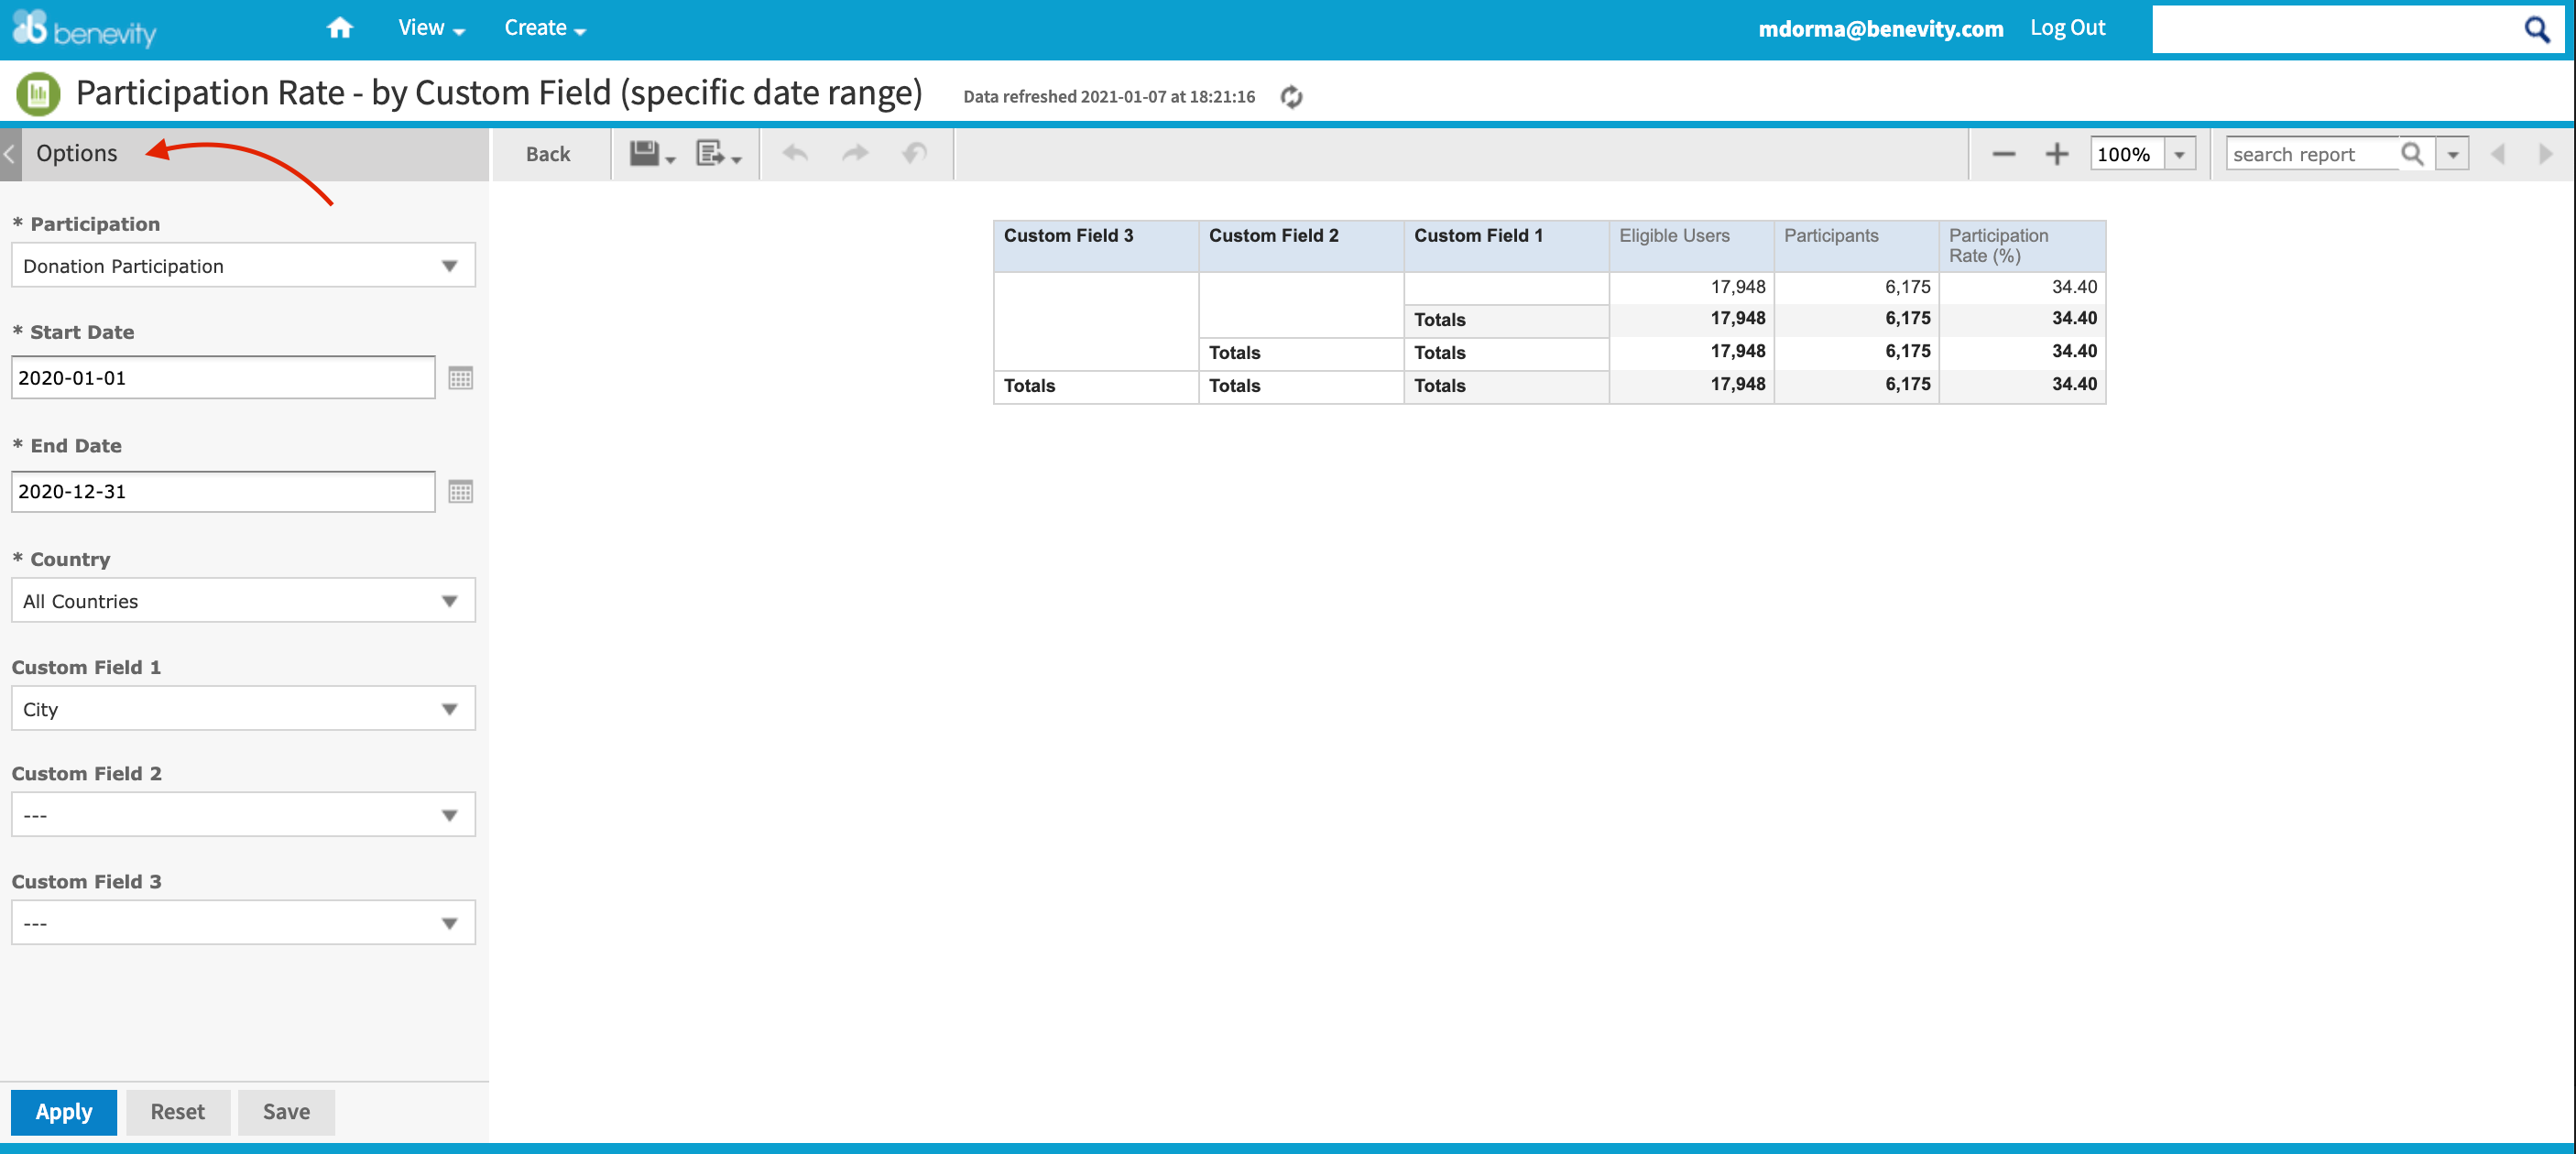Zoom out with the minus icon
The height and width of the screenshot is (1154, 2576).
pyautogui.click(x=2003, y=154)
